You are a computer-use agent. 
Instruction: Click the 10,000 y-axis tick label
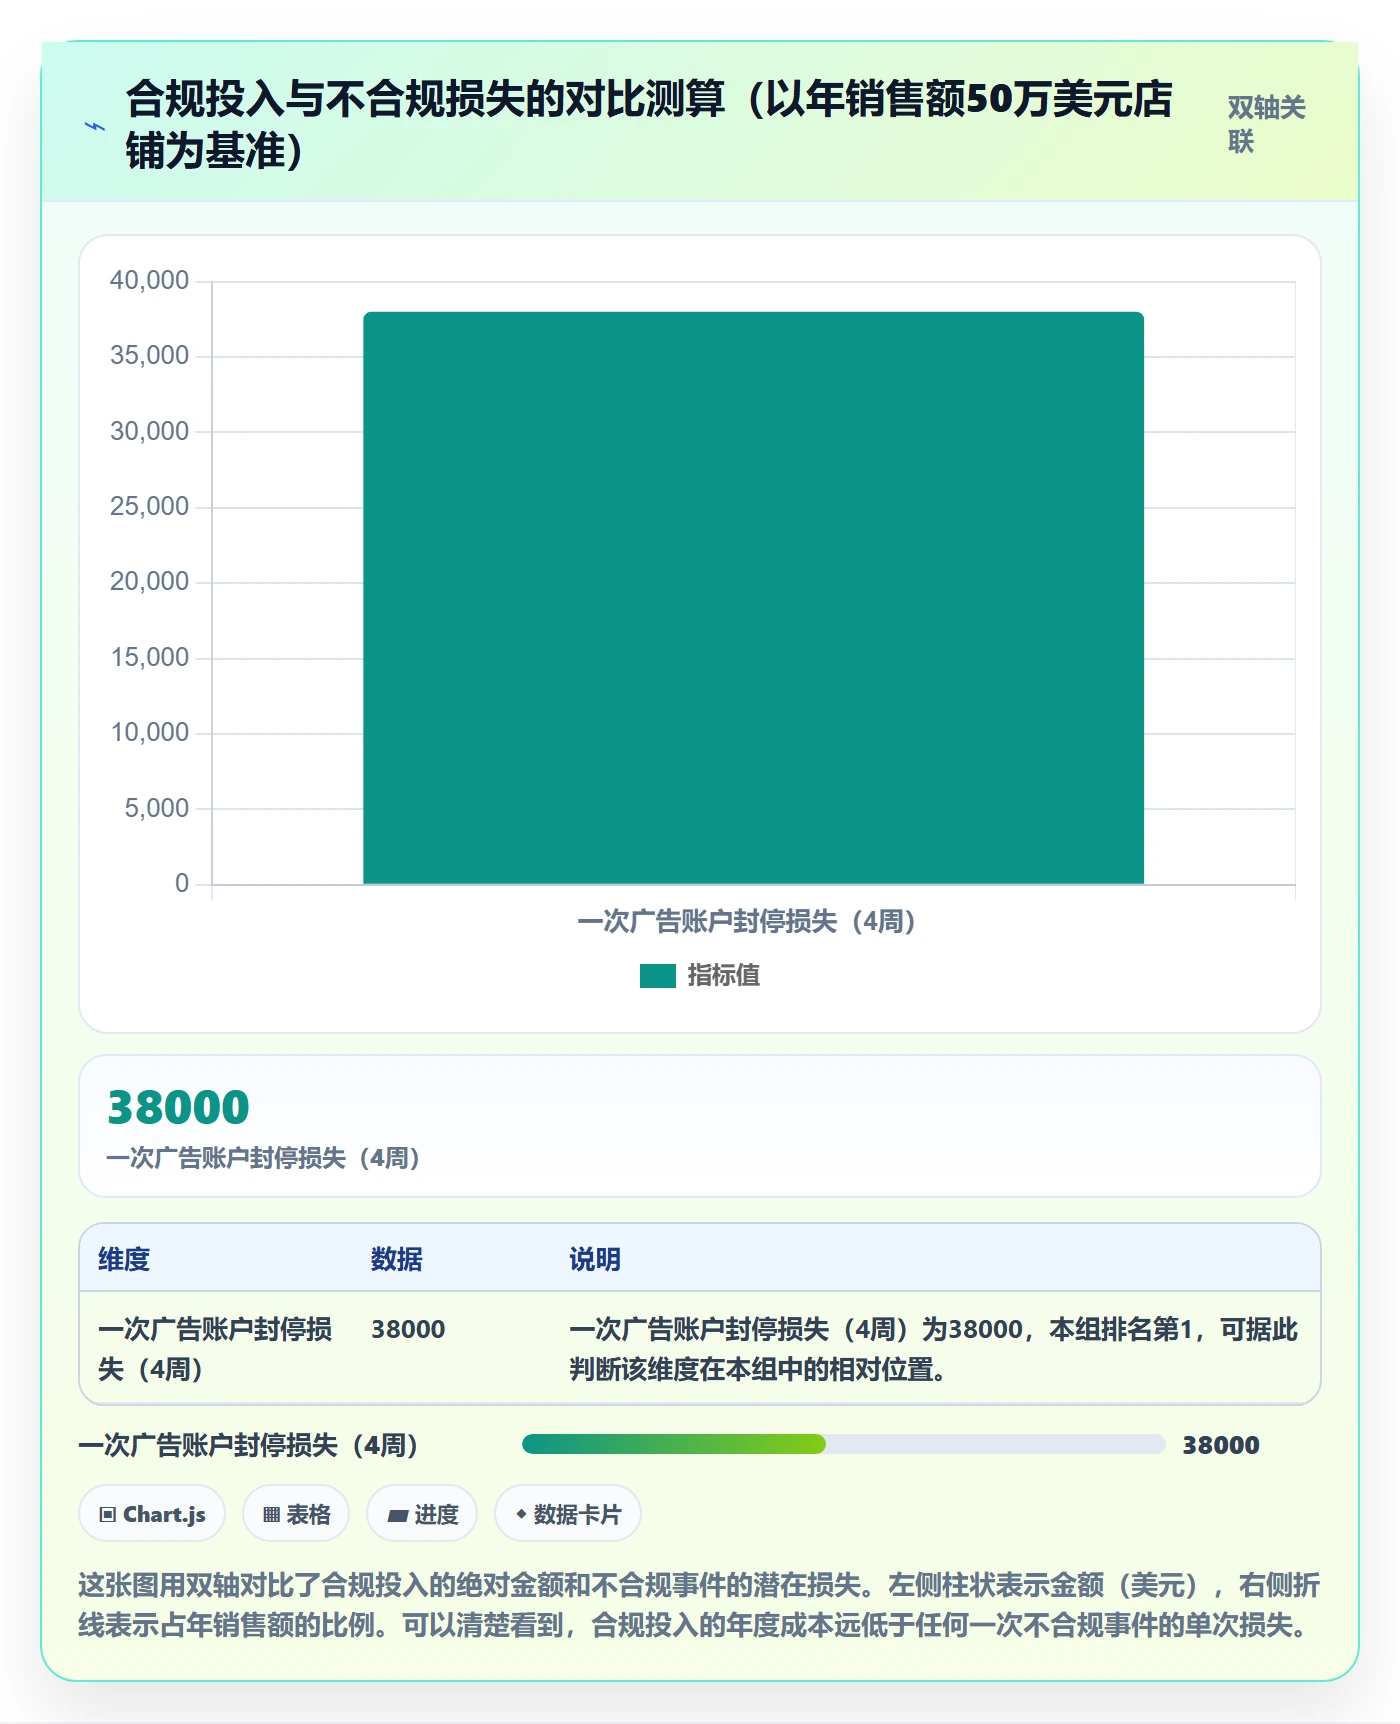[x=149, y=732]
